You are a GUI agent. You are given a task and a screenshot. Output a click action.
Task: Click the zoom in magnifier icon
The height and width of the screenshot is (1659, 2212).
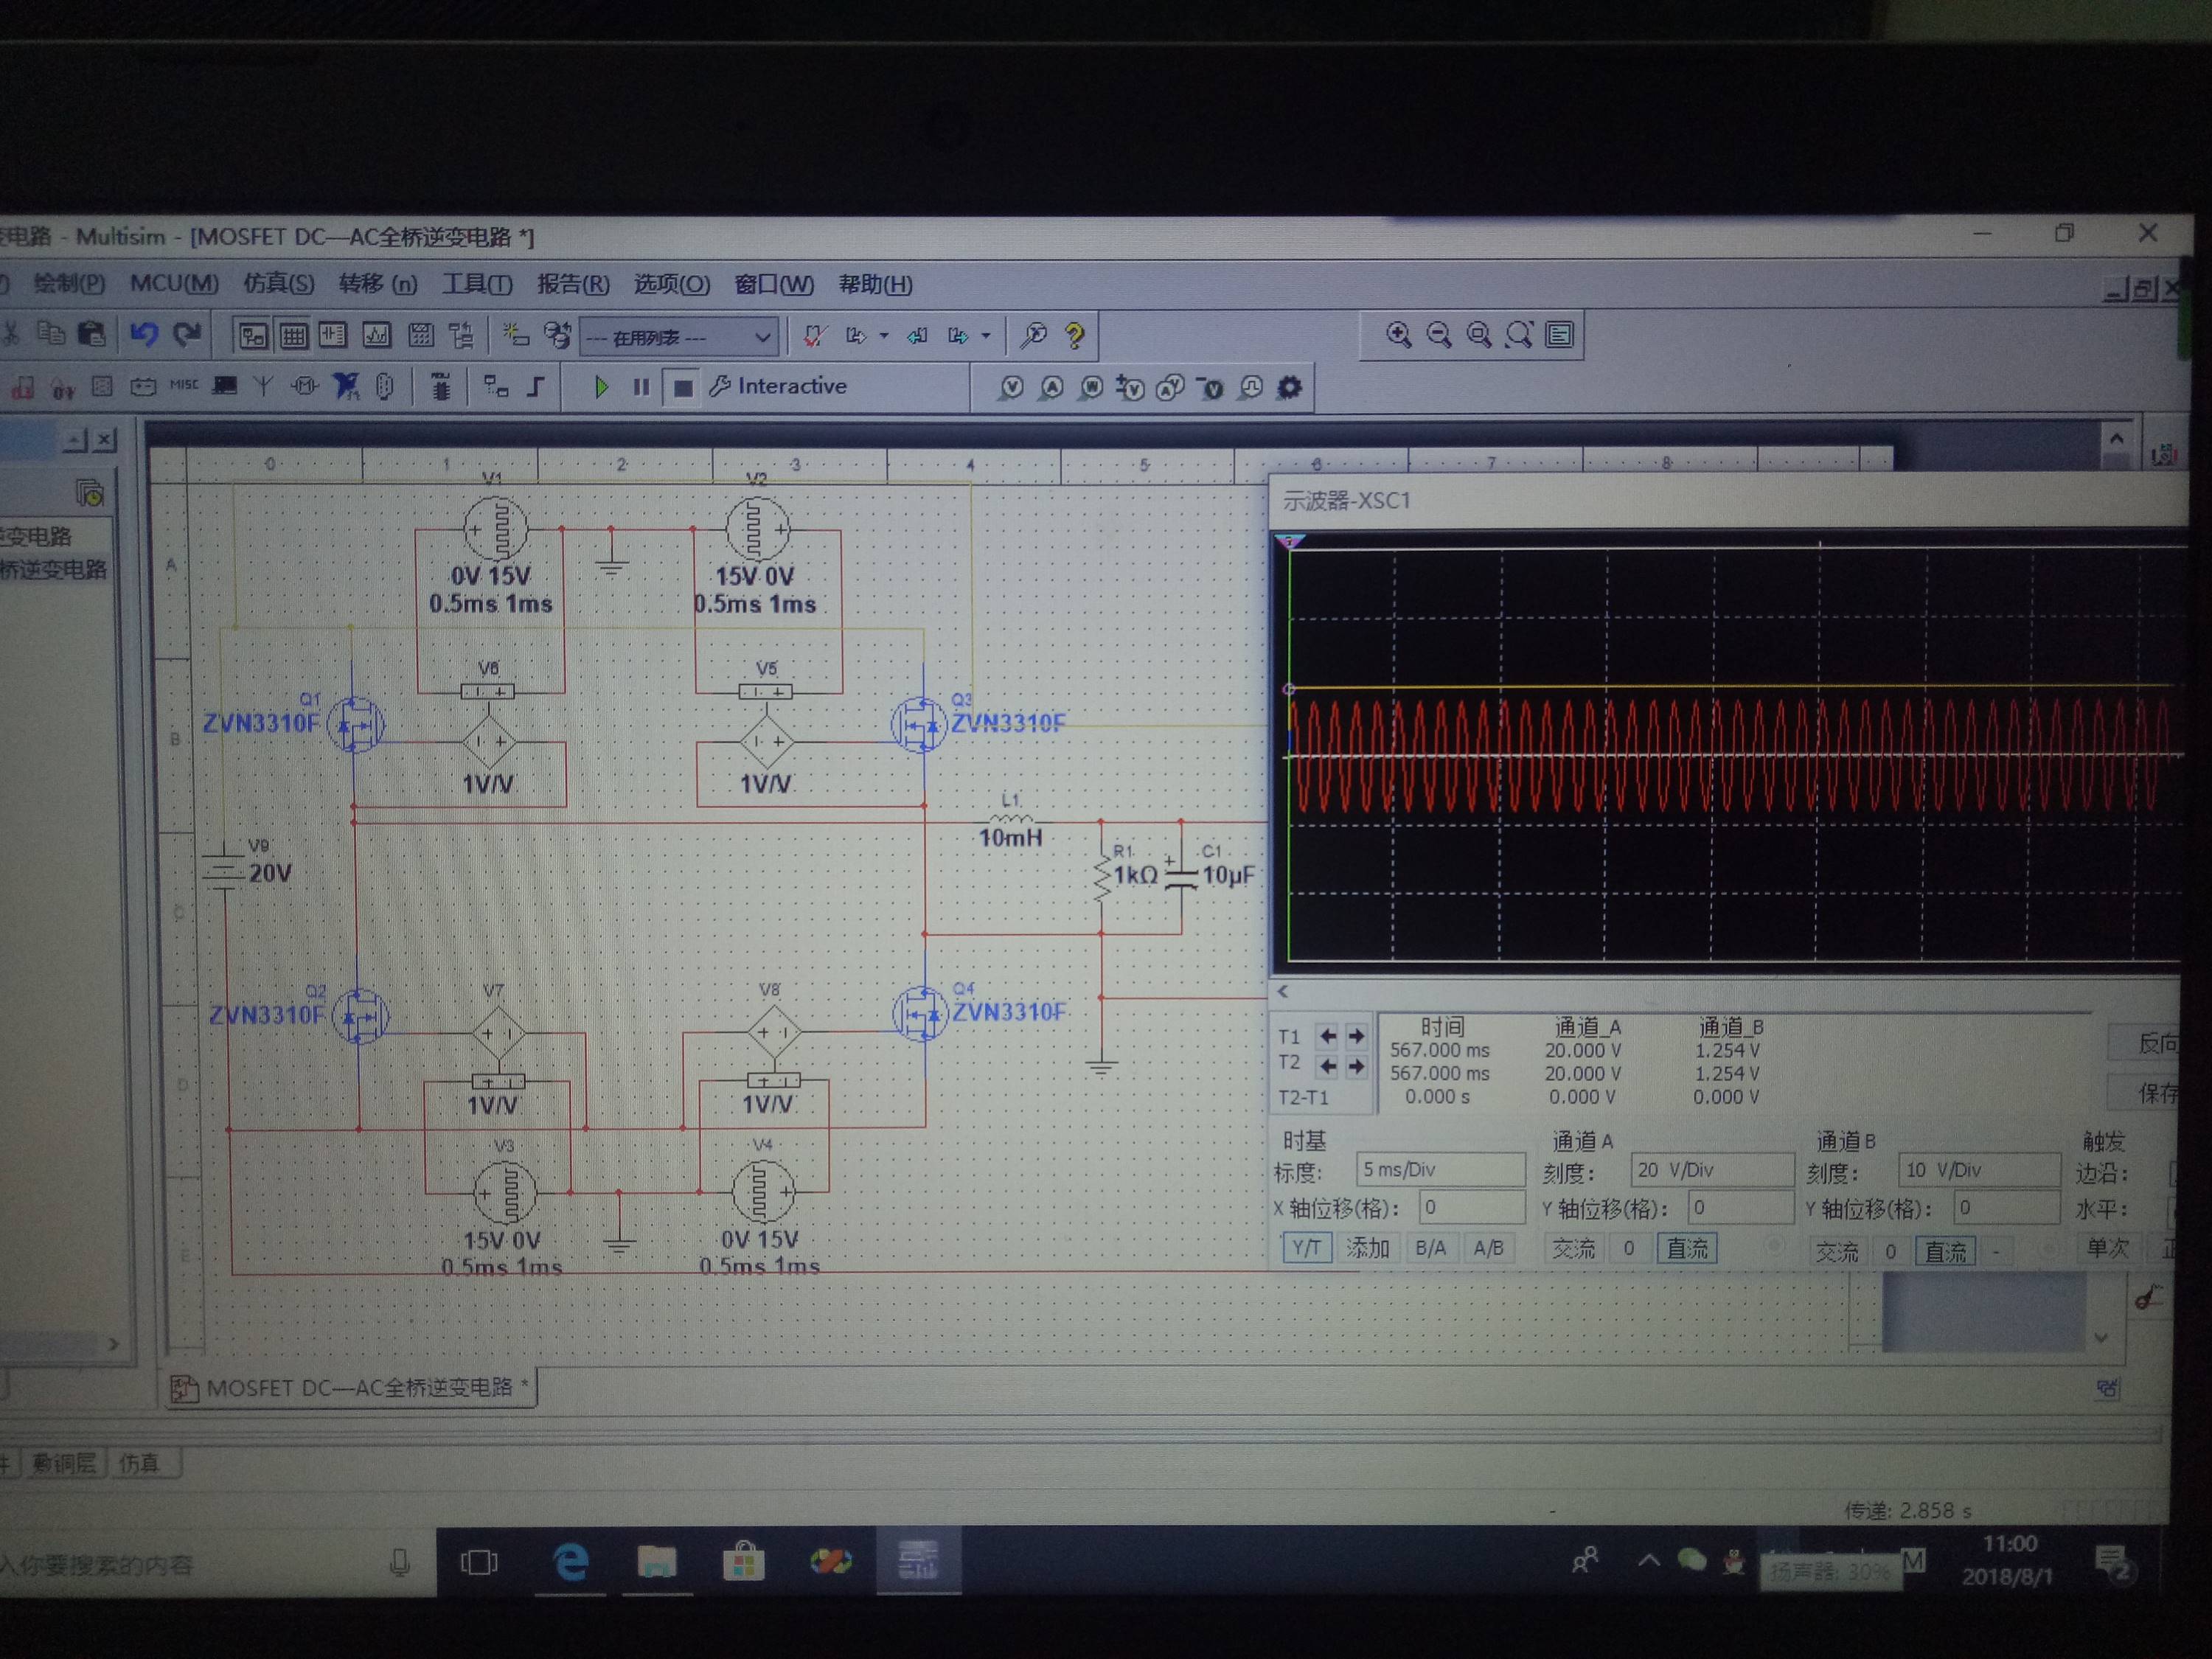(x=1398, y=335)
